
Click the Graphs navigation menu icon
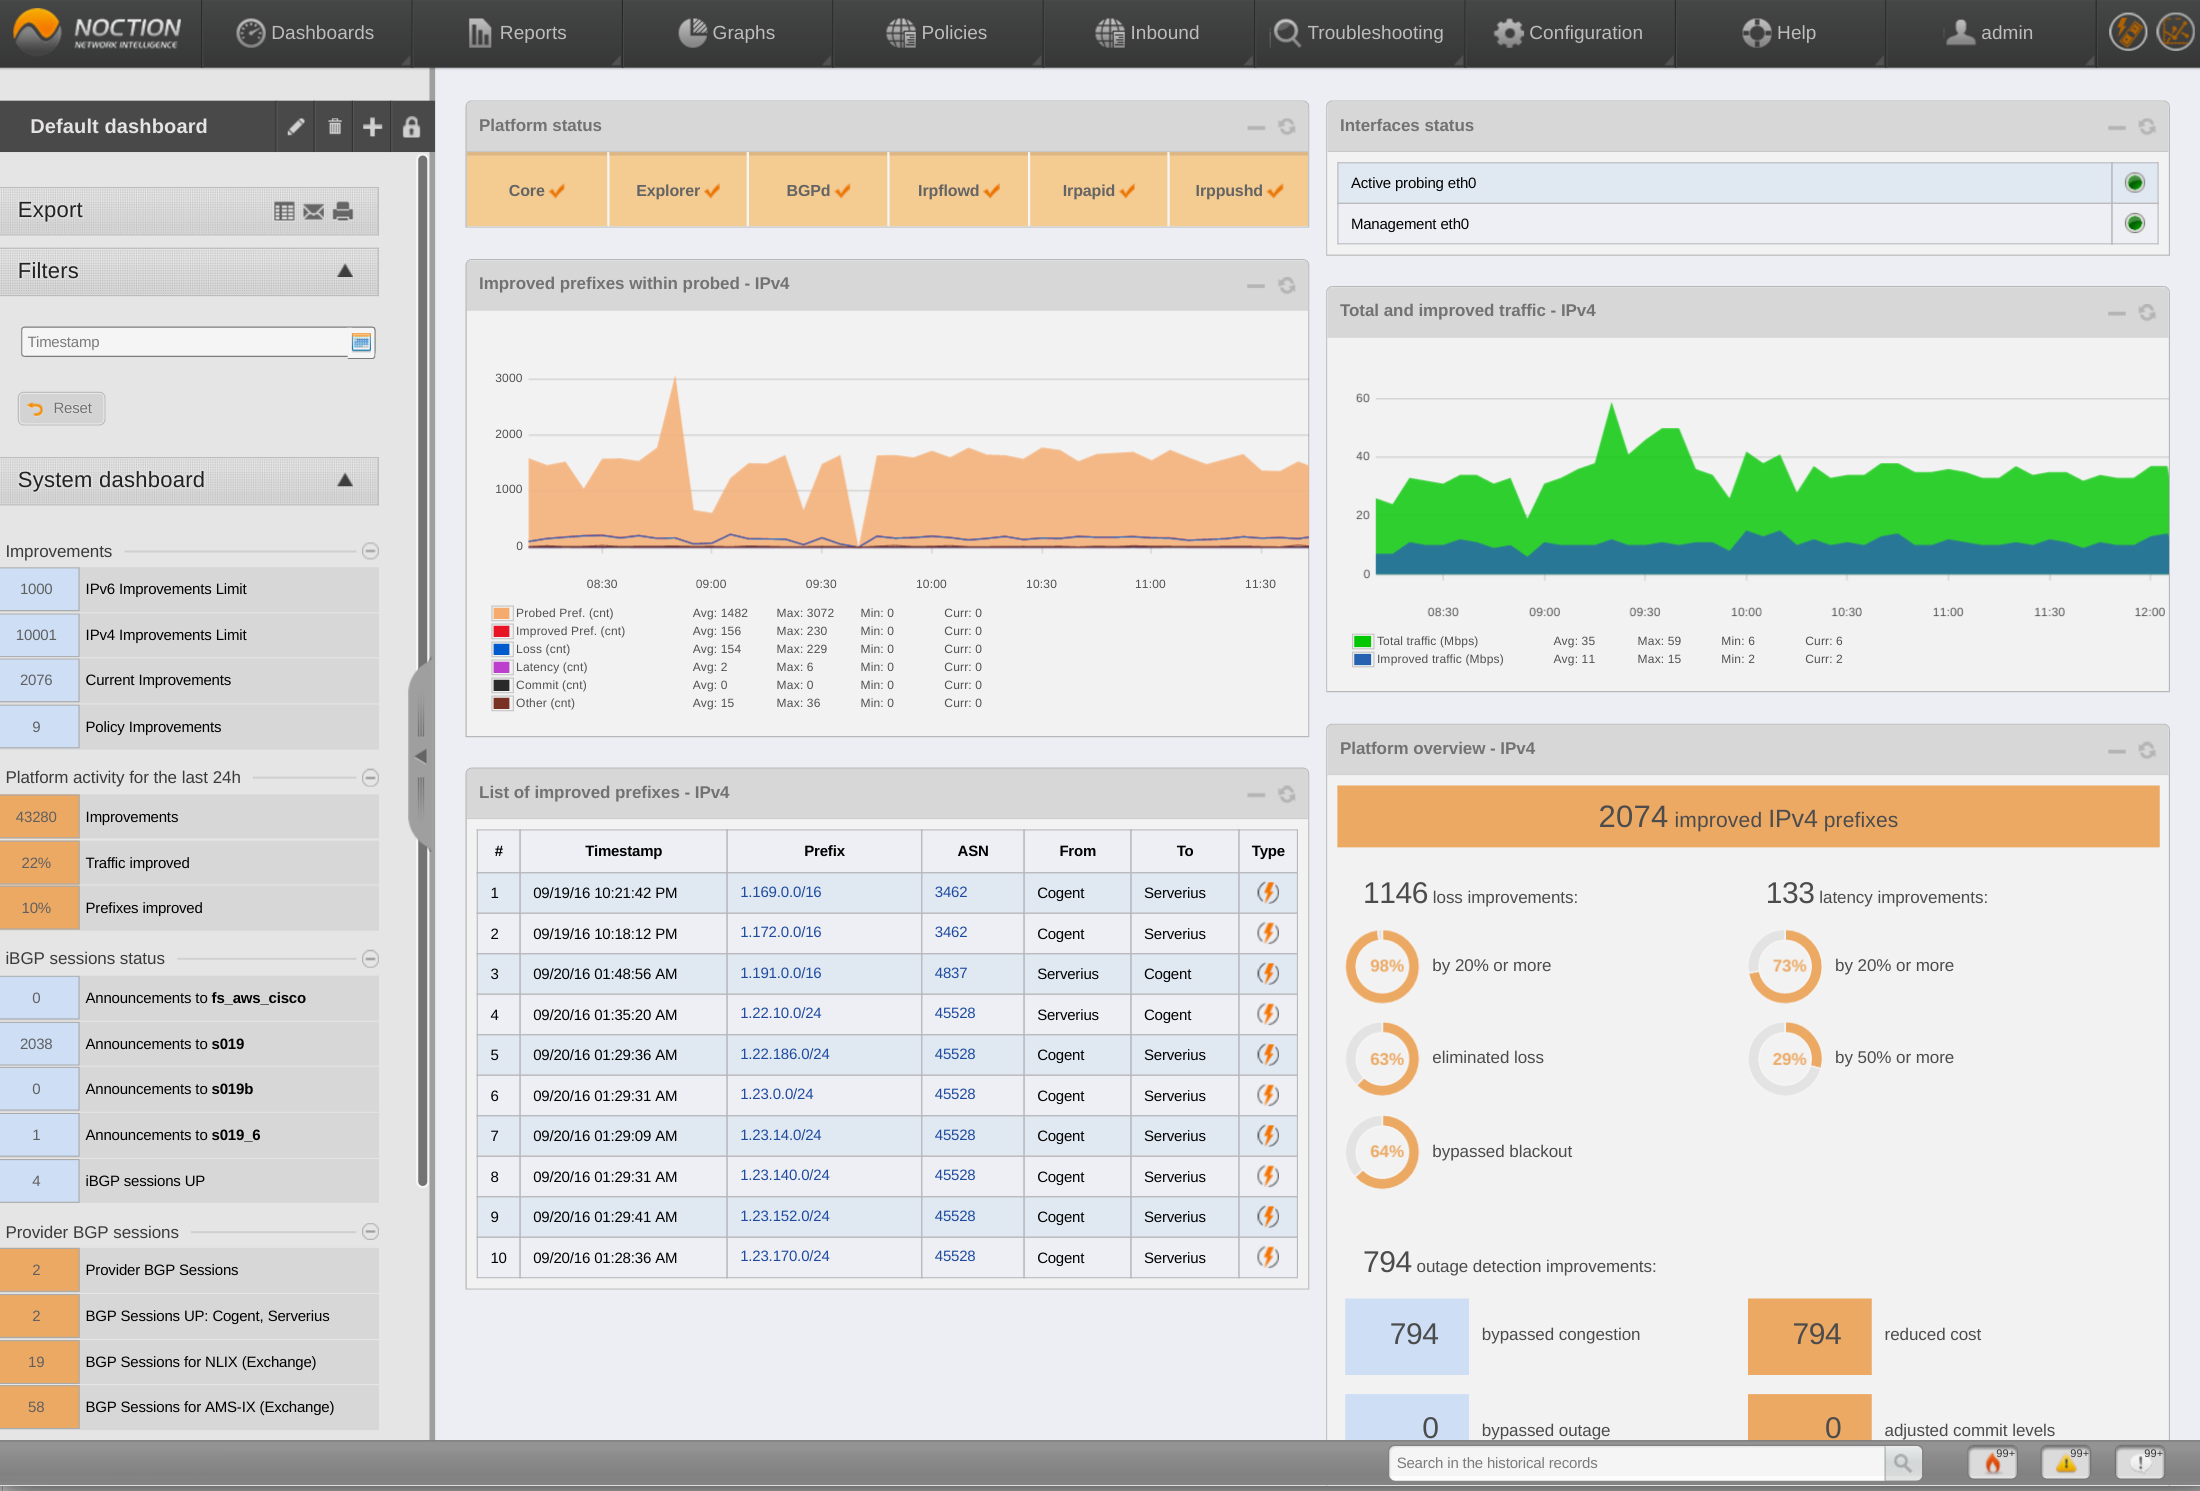point(692,32)
